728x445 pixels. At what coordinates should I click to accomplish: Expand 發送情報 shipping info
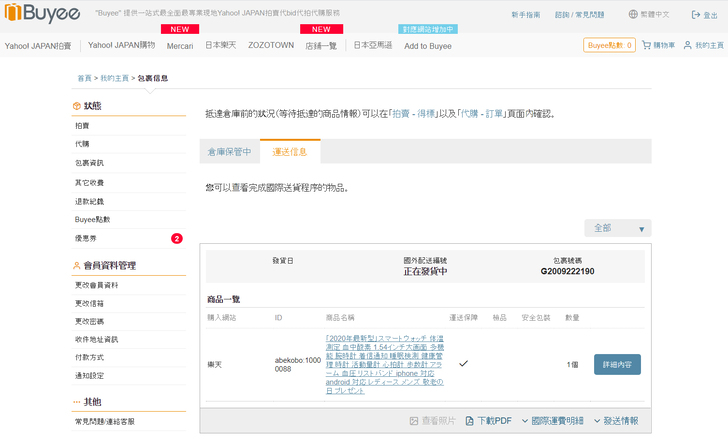click(x=615, y=421)
